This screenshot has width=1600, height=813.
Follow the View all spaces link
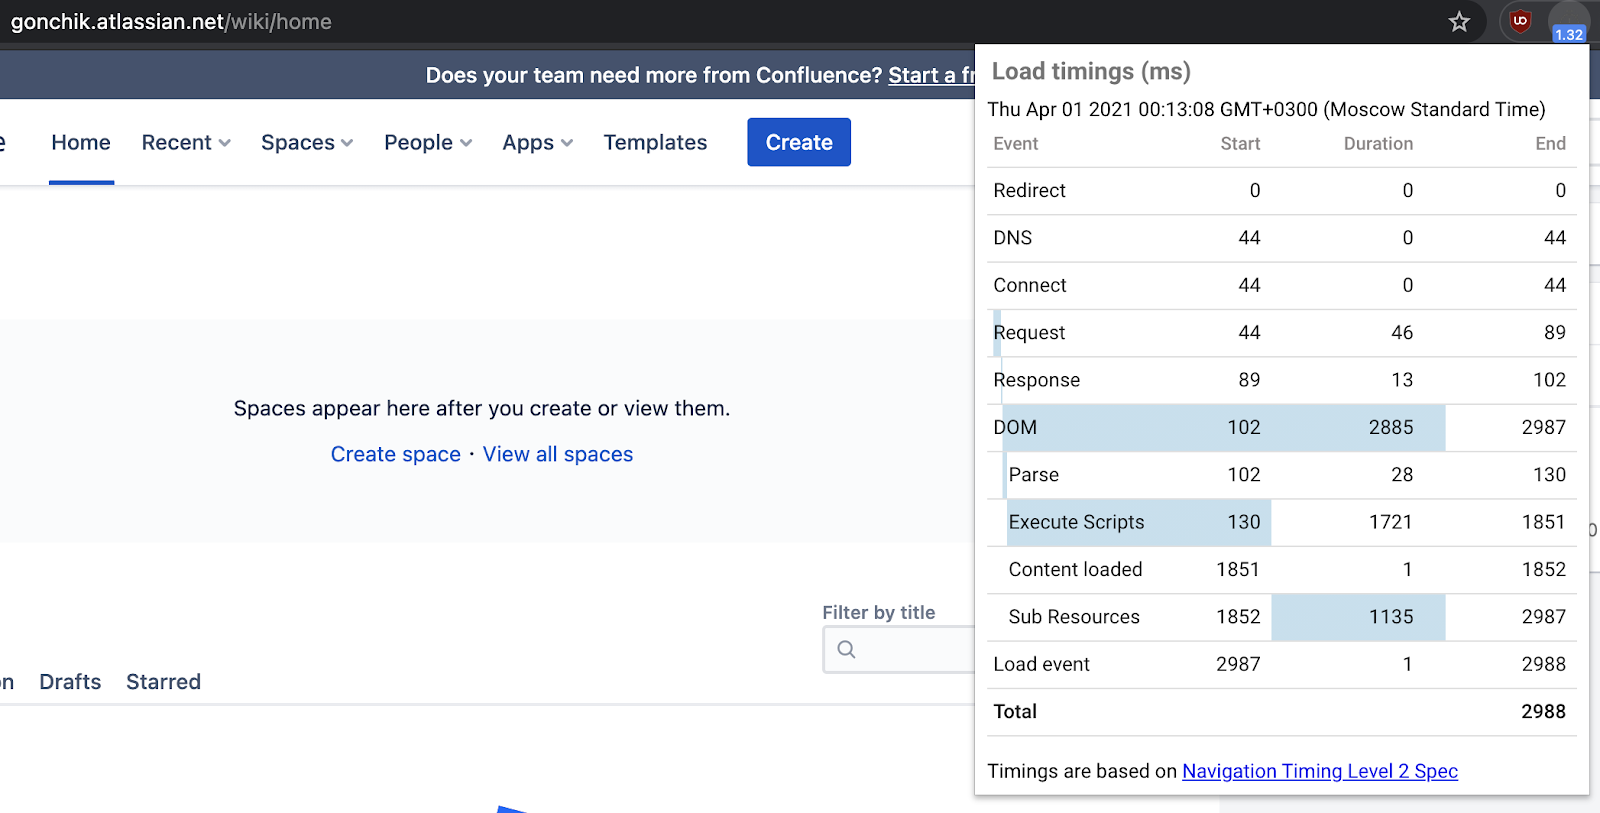coord(558,455)
